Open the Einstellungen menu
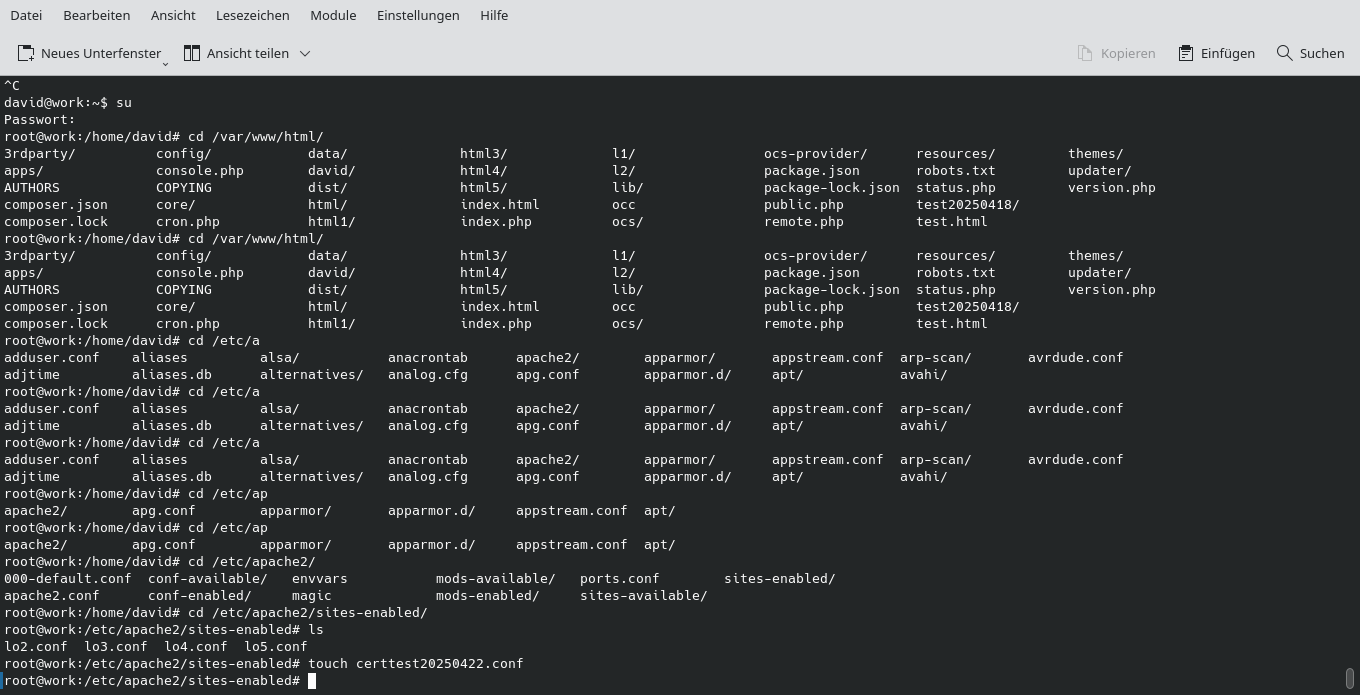 [x=418, y=15]
